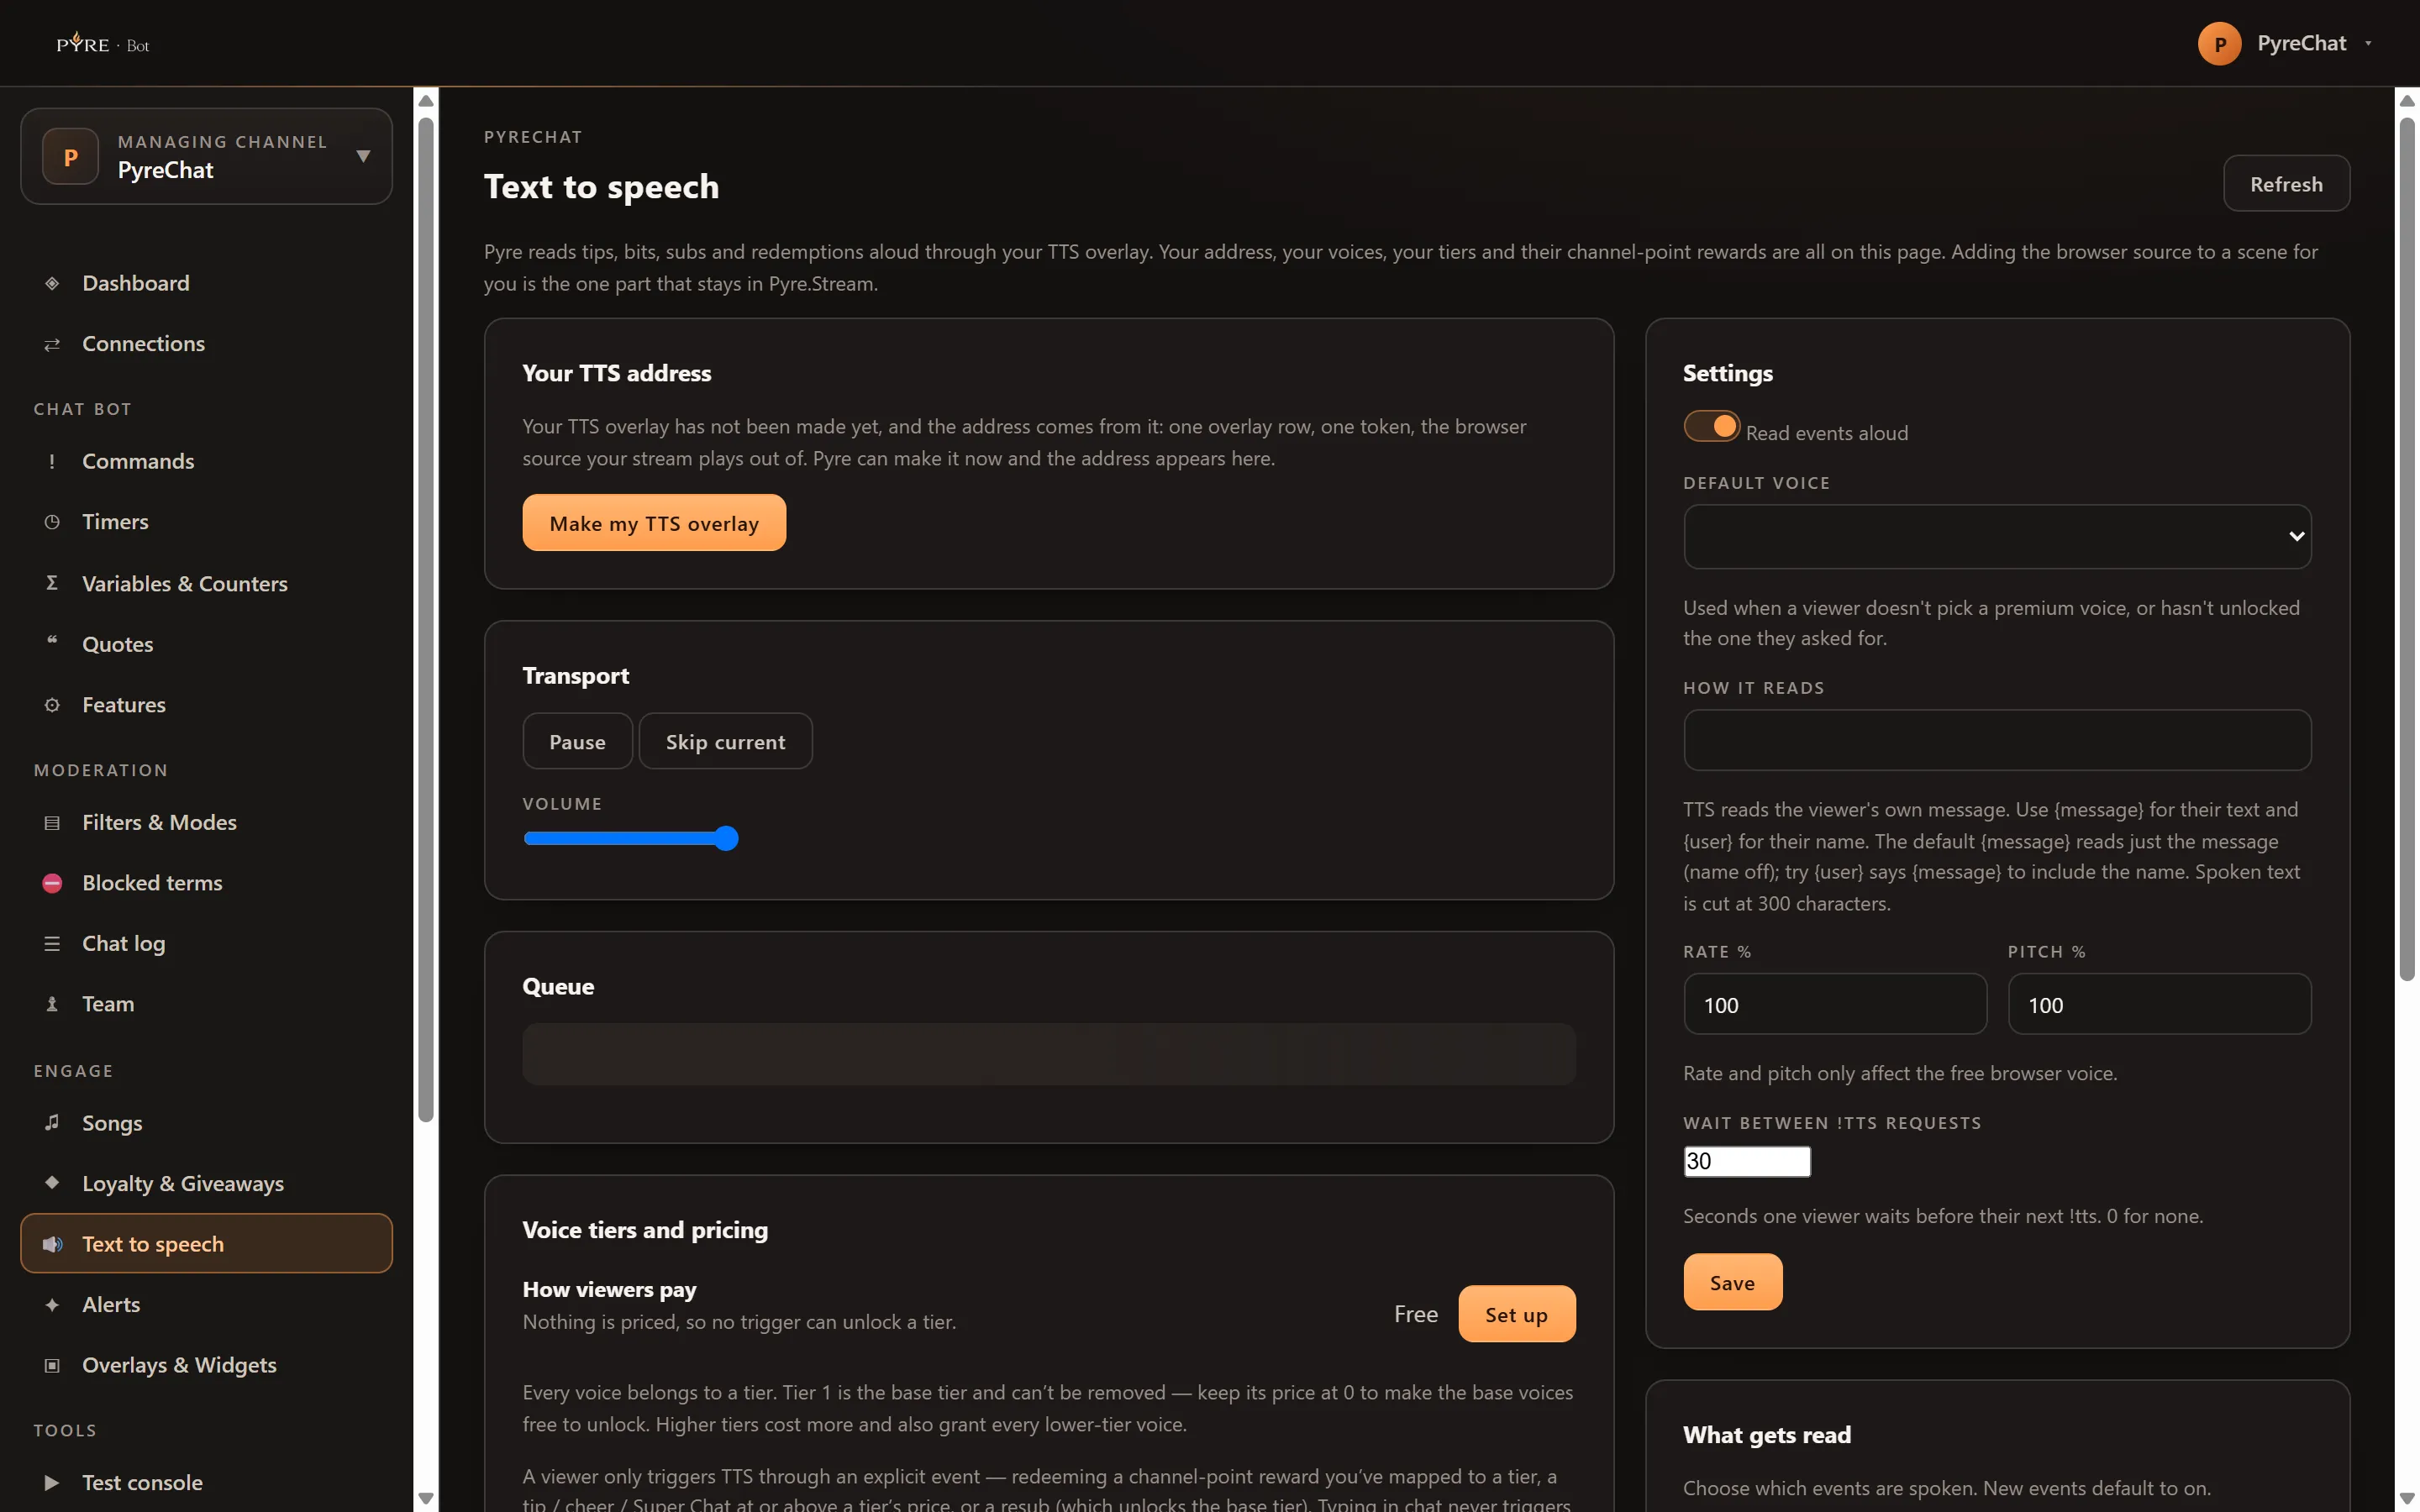This screenshot has width=2420, height=1512.
Task: Click the Alerts sparkle icon
Action: point(52,1305)
